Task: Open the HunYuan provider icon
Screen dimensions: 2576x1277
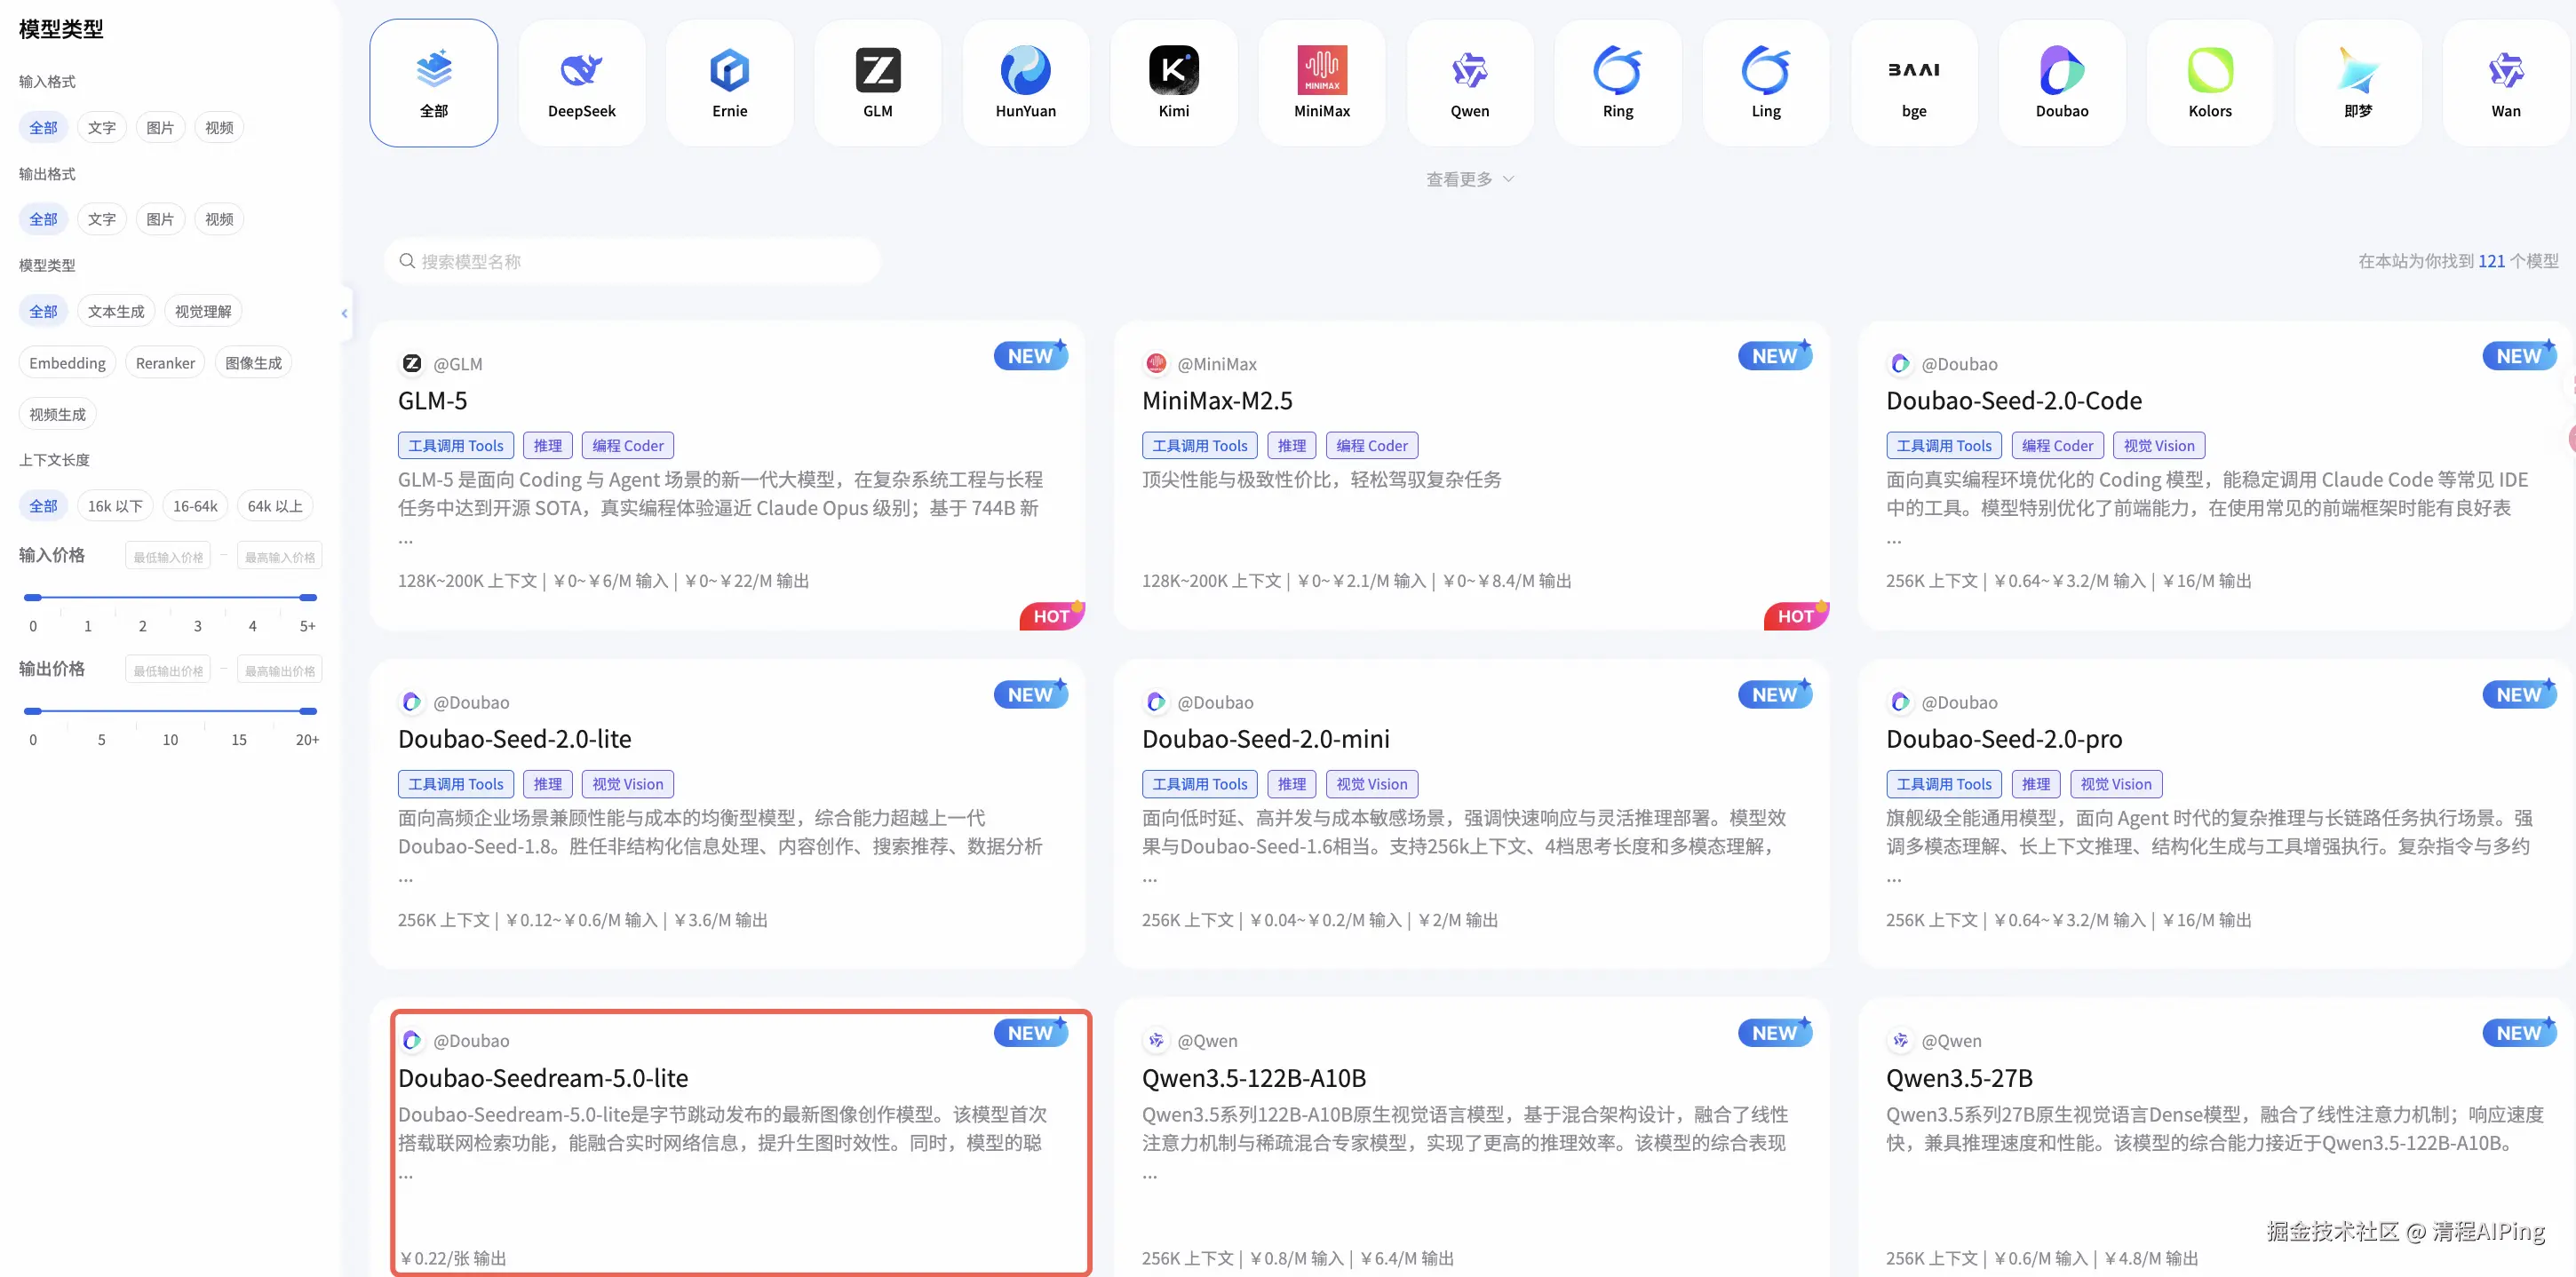Action: coord(1025,70)
